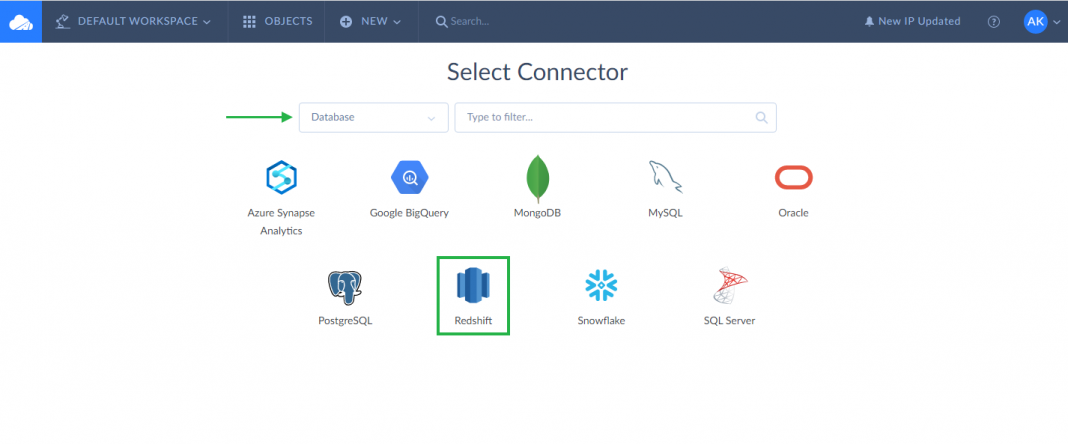1068x444 pixels.
Task: Select the MySQL dolphin icon
Action: (665, 179)
